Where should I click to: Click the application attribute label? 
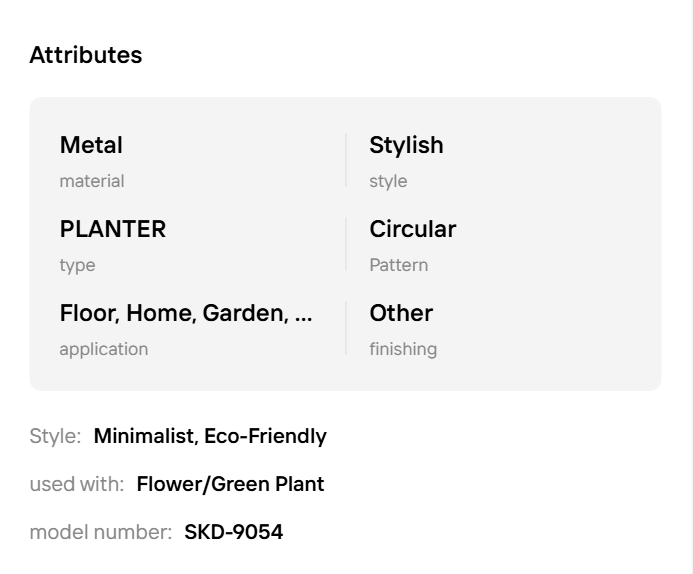click(103, 349)
